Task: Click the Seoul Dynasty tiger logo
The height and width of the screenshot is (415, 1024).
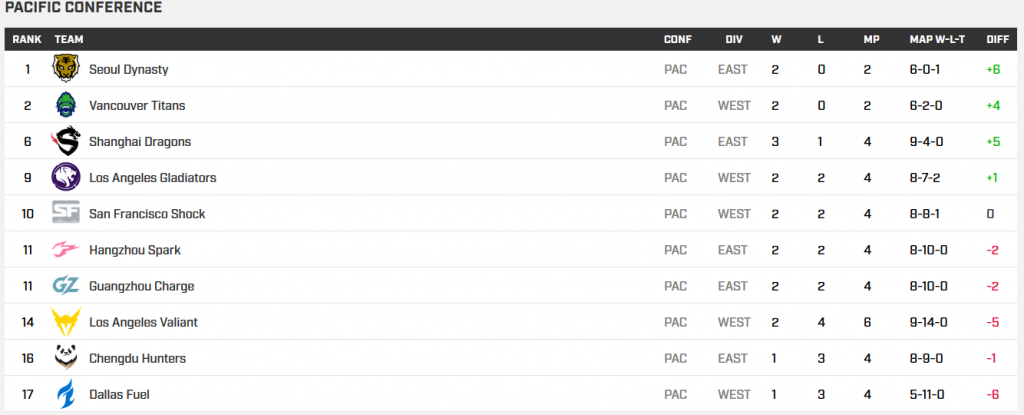Action: pyautogui.click(x=66, y=69)
